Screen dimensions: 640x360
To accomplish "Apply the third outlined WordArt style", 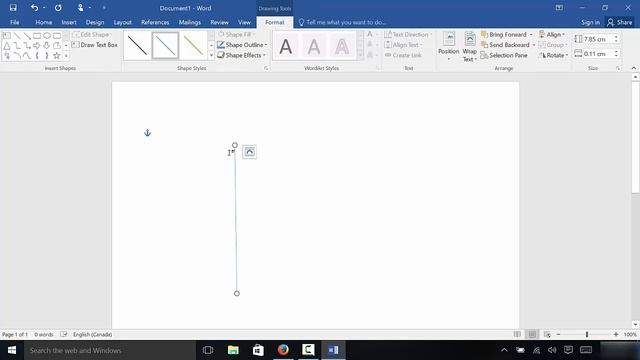I will (341, 47).
